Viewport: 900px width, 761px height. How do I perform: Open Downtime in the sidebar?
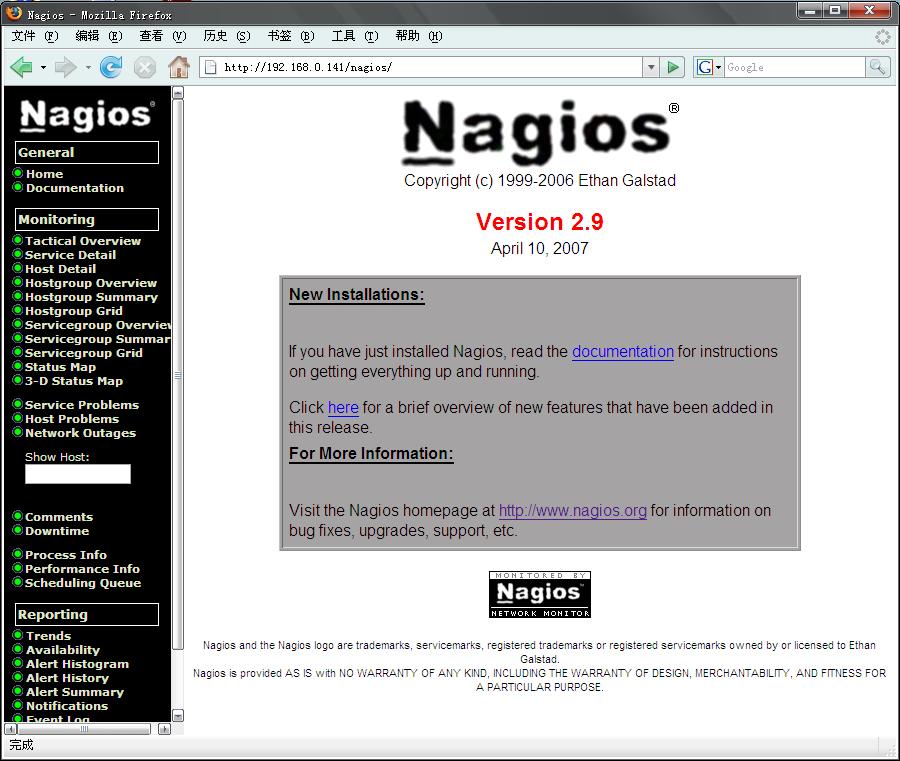[x=57, y=531]
